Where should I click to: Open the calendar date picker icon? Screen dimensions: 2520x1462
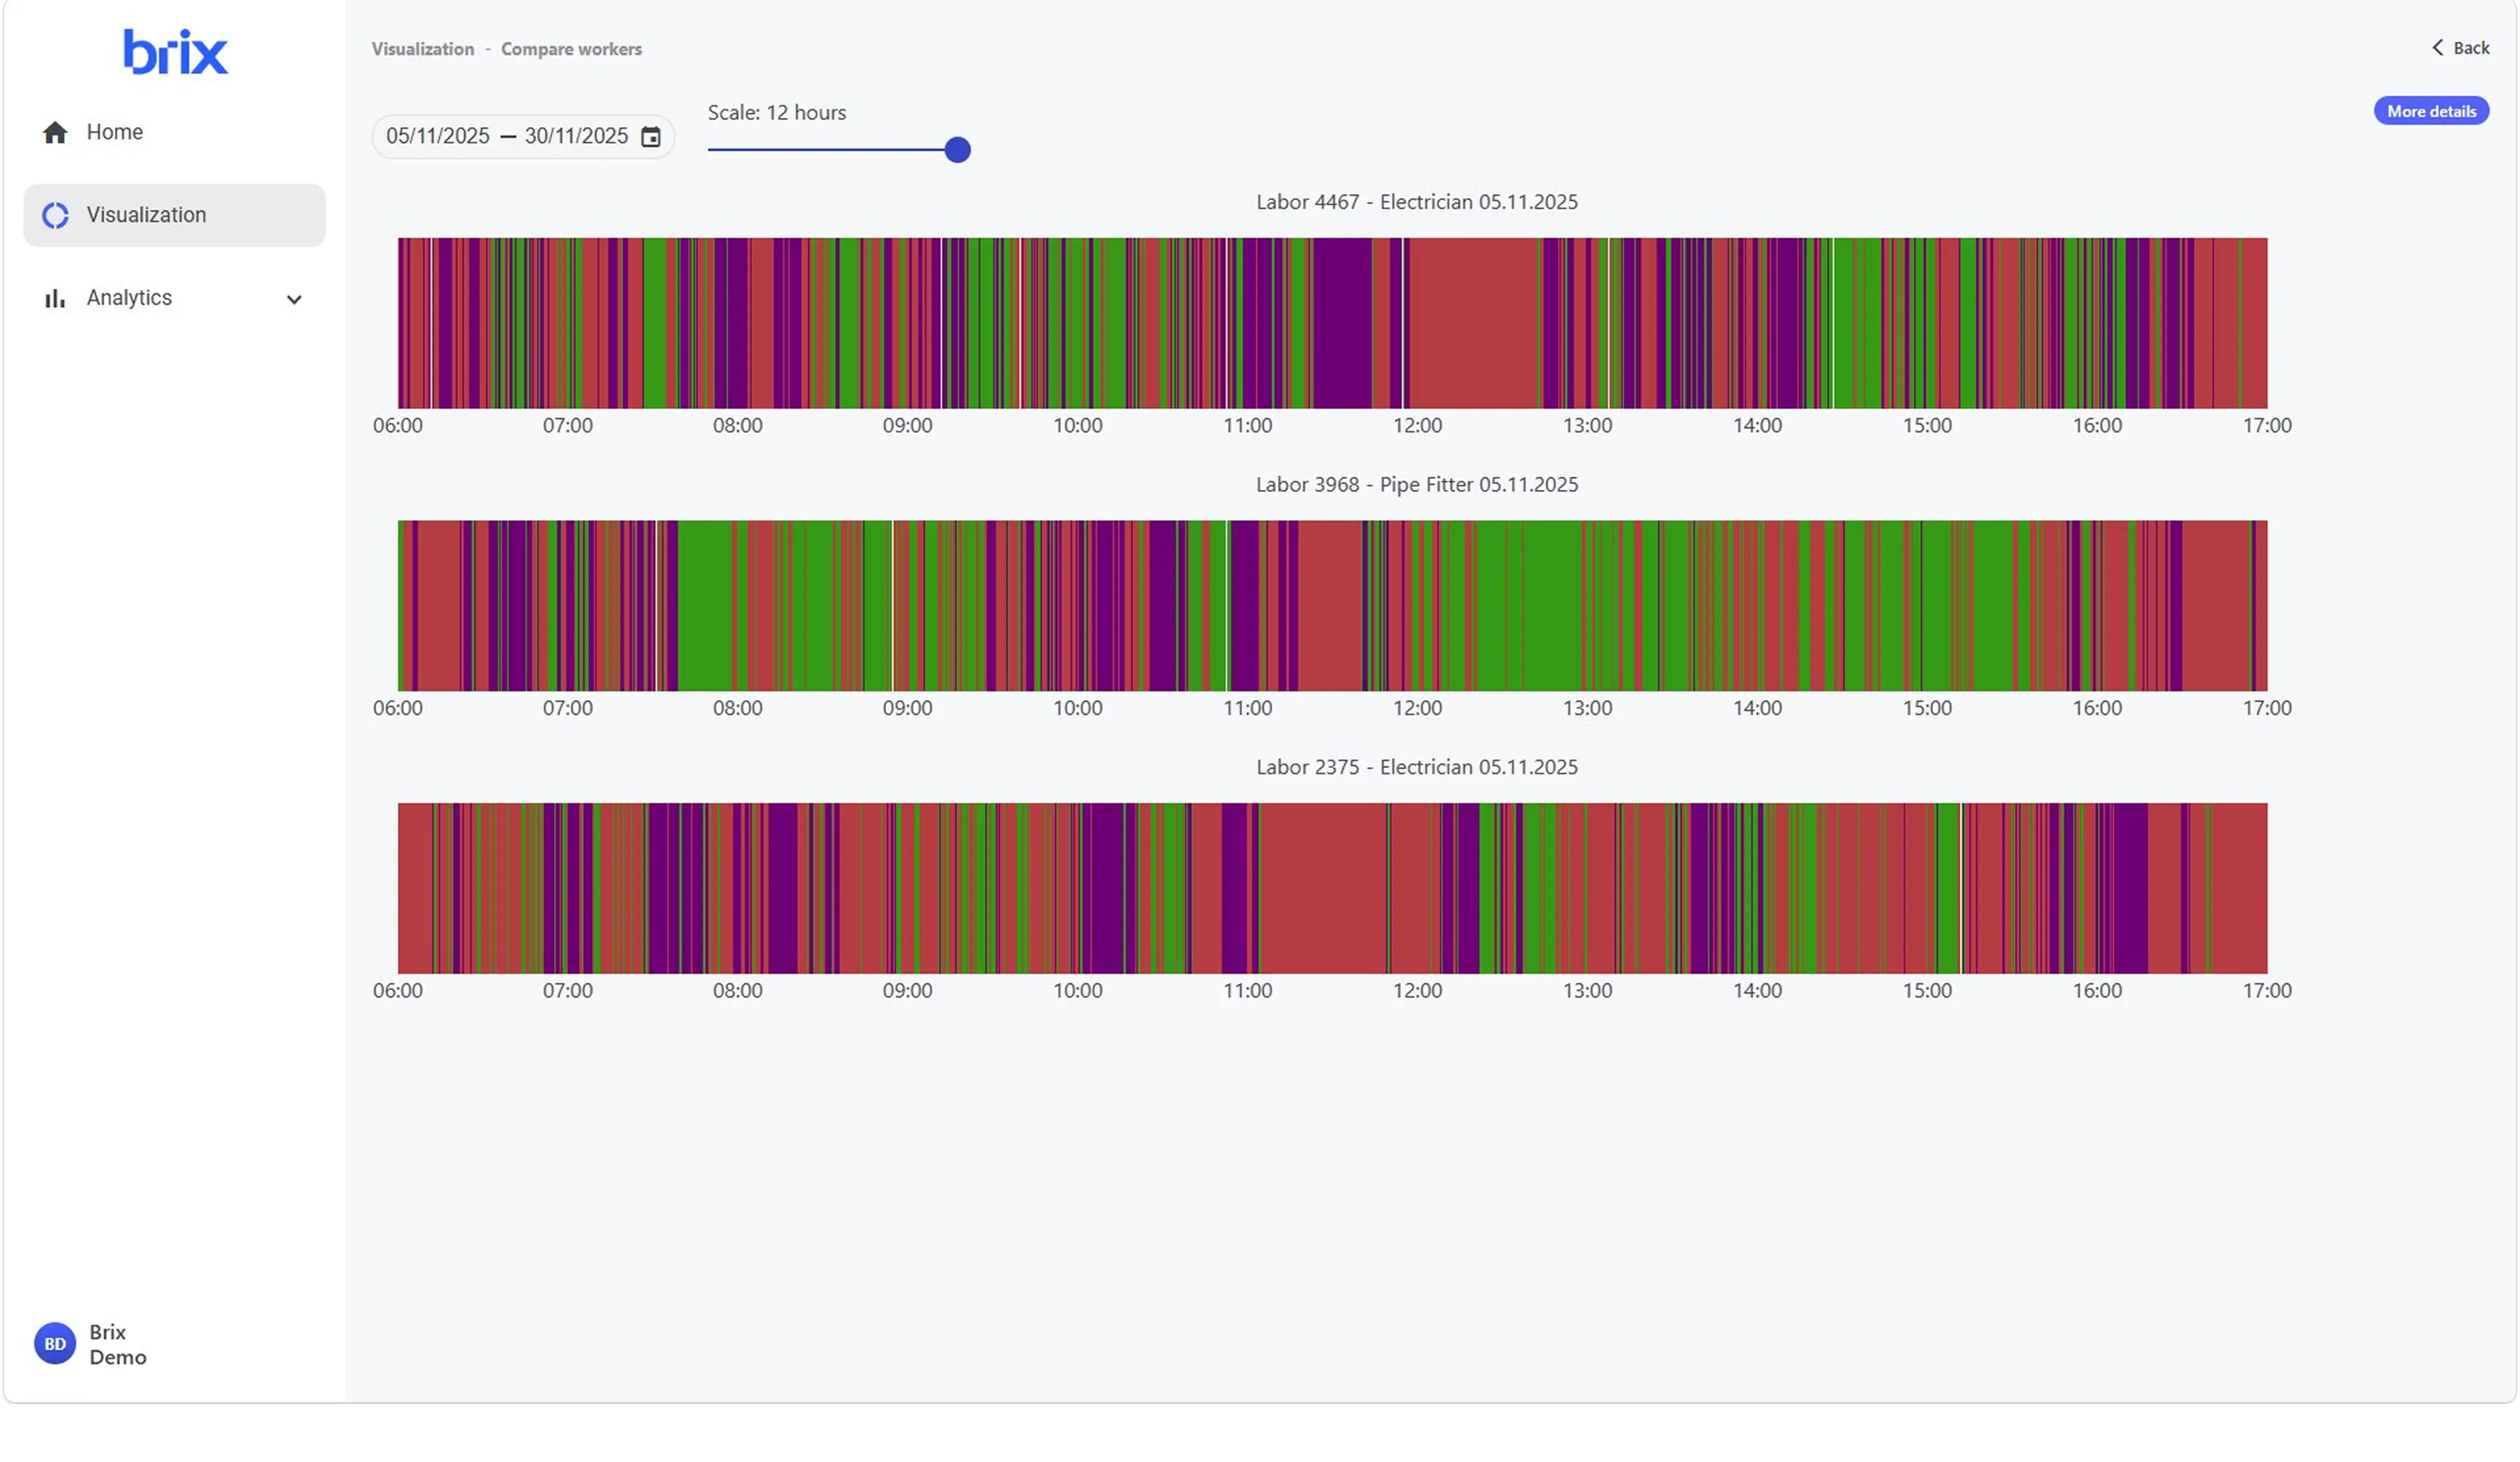click(651, 136)
